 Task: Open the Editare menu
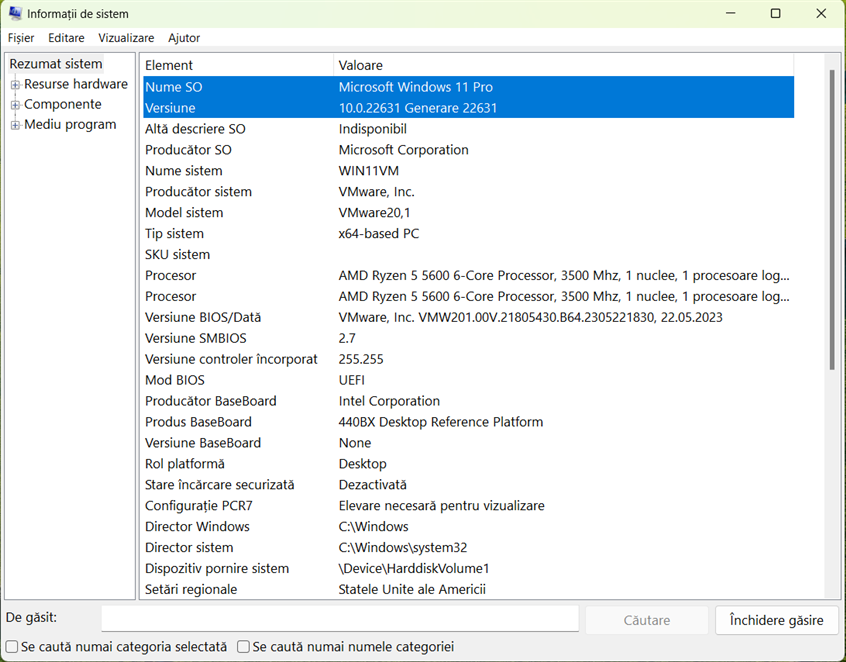pos(66,38)
